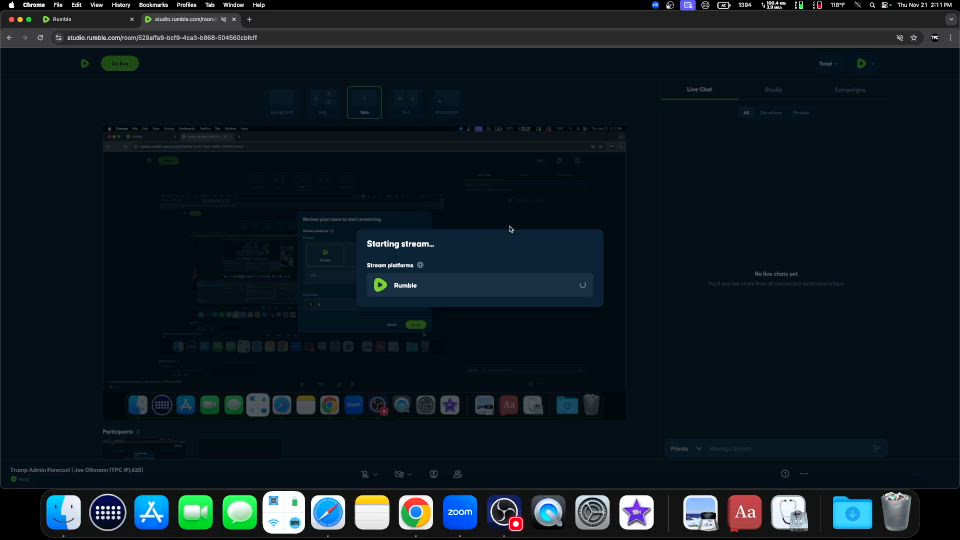Viewport: 960px width, 540px height.
Task: Click the info icon beside Stream platforms
Action: click(420, 265)
